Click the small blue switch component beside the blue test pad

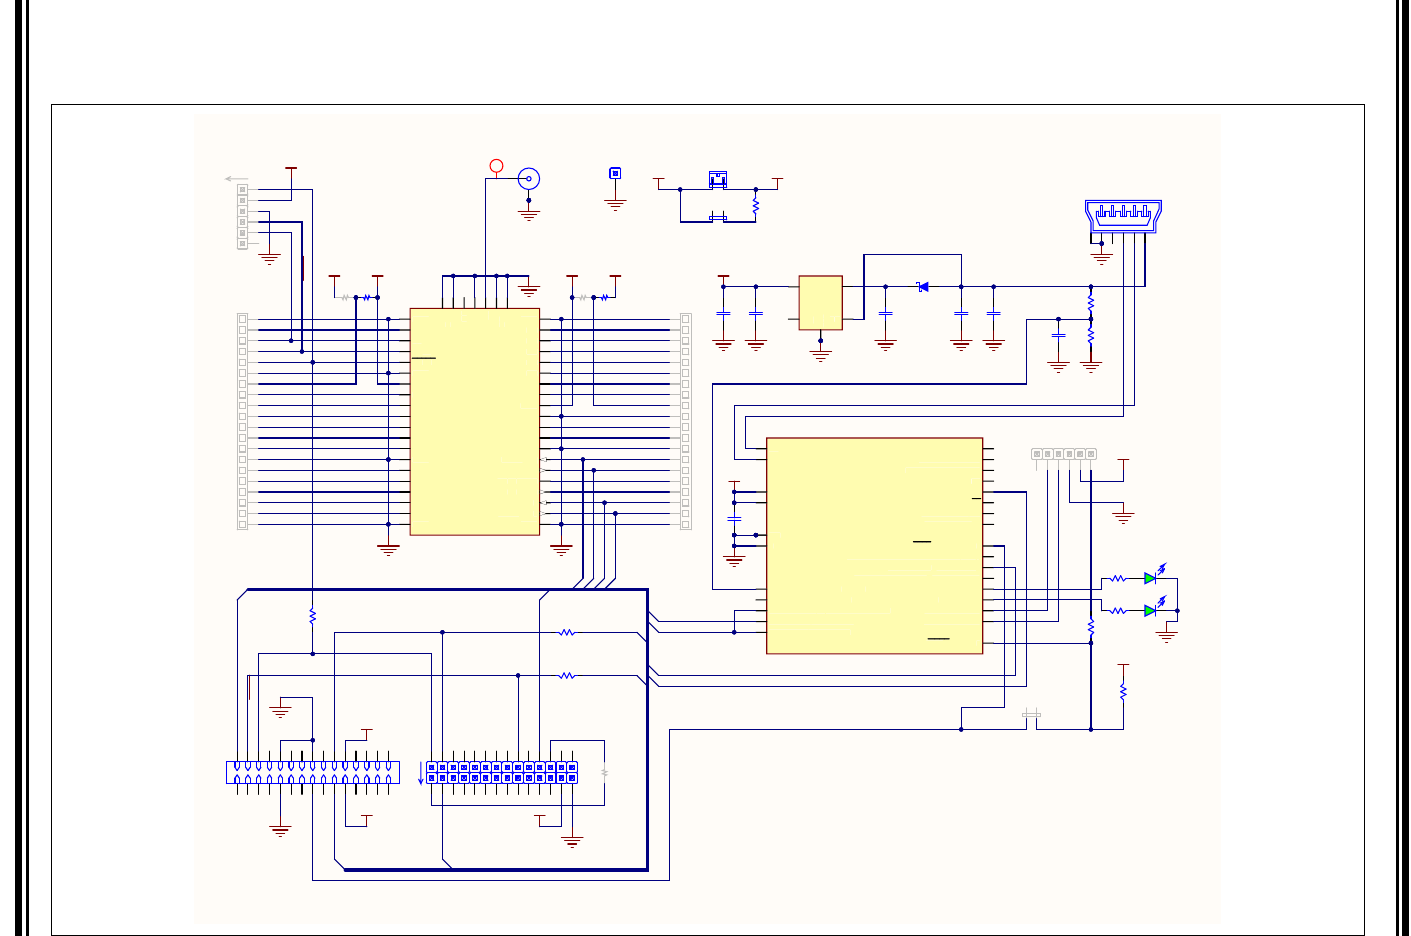point(717,179)
